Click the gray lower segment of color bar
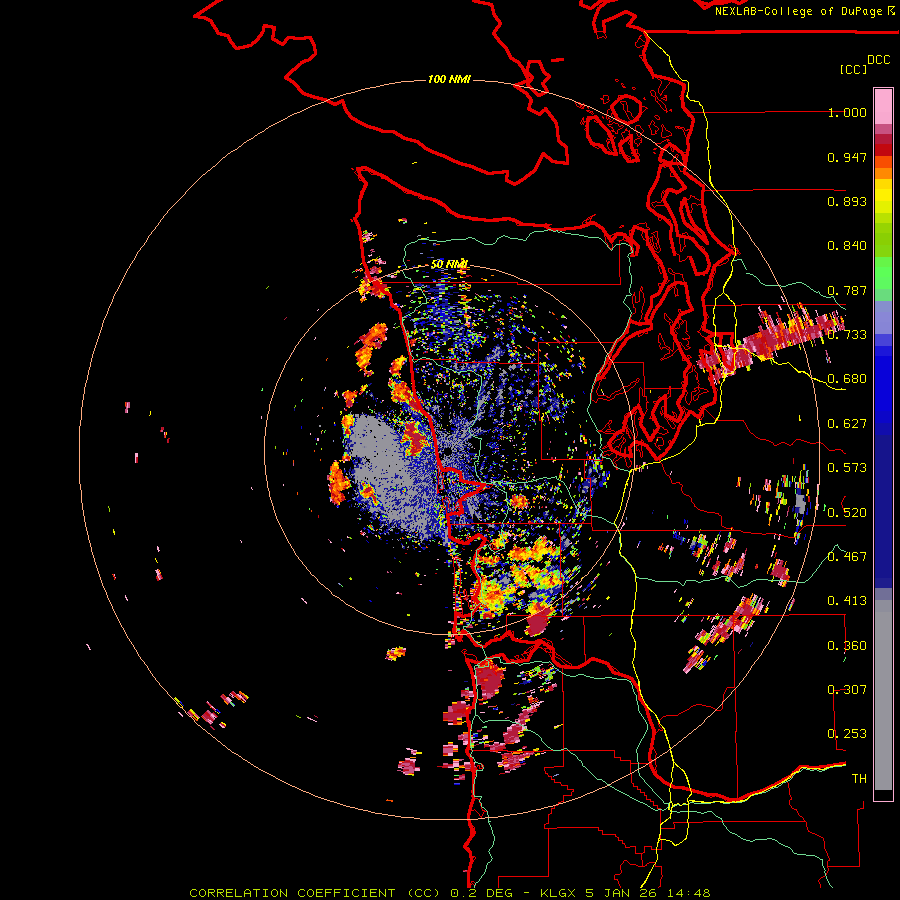Screen dimensions: 900x900 (x=883, y=695)
